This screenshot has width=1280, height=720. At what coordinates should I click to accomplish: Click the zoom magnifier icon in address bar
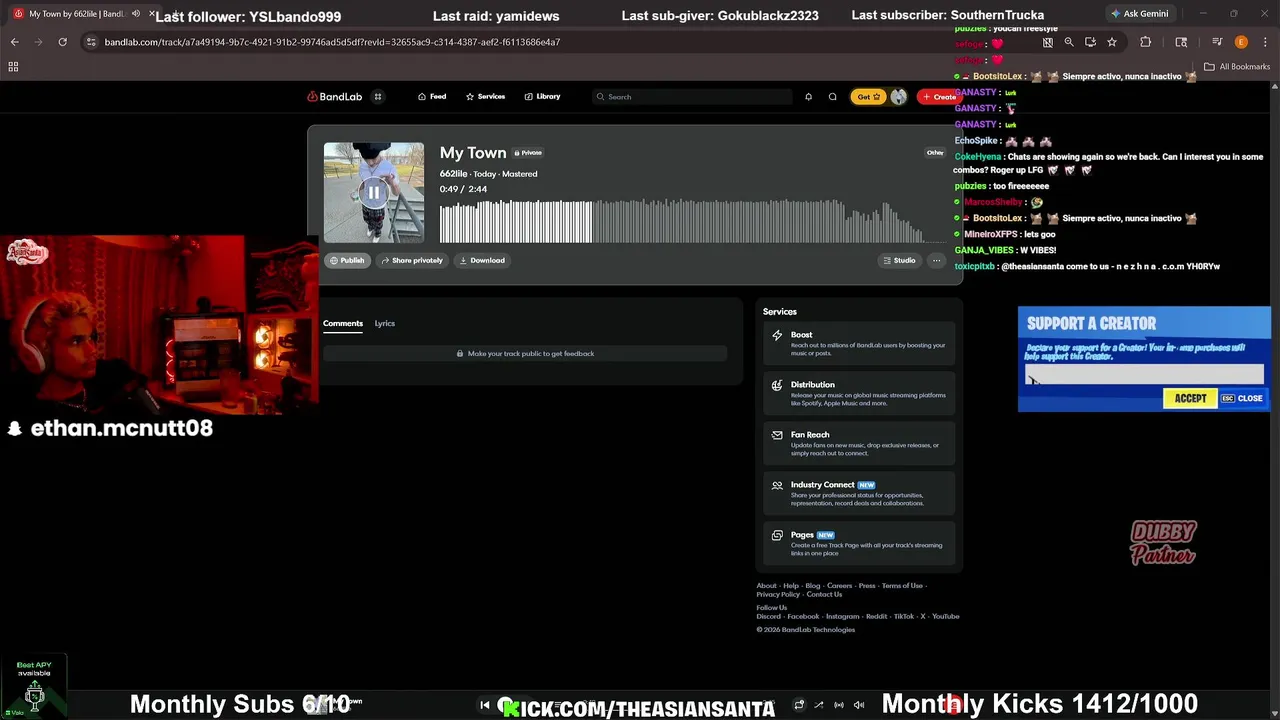point(1069,42)
